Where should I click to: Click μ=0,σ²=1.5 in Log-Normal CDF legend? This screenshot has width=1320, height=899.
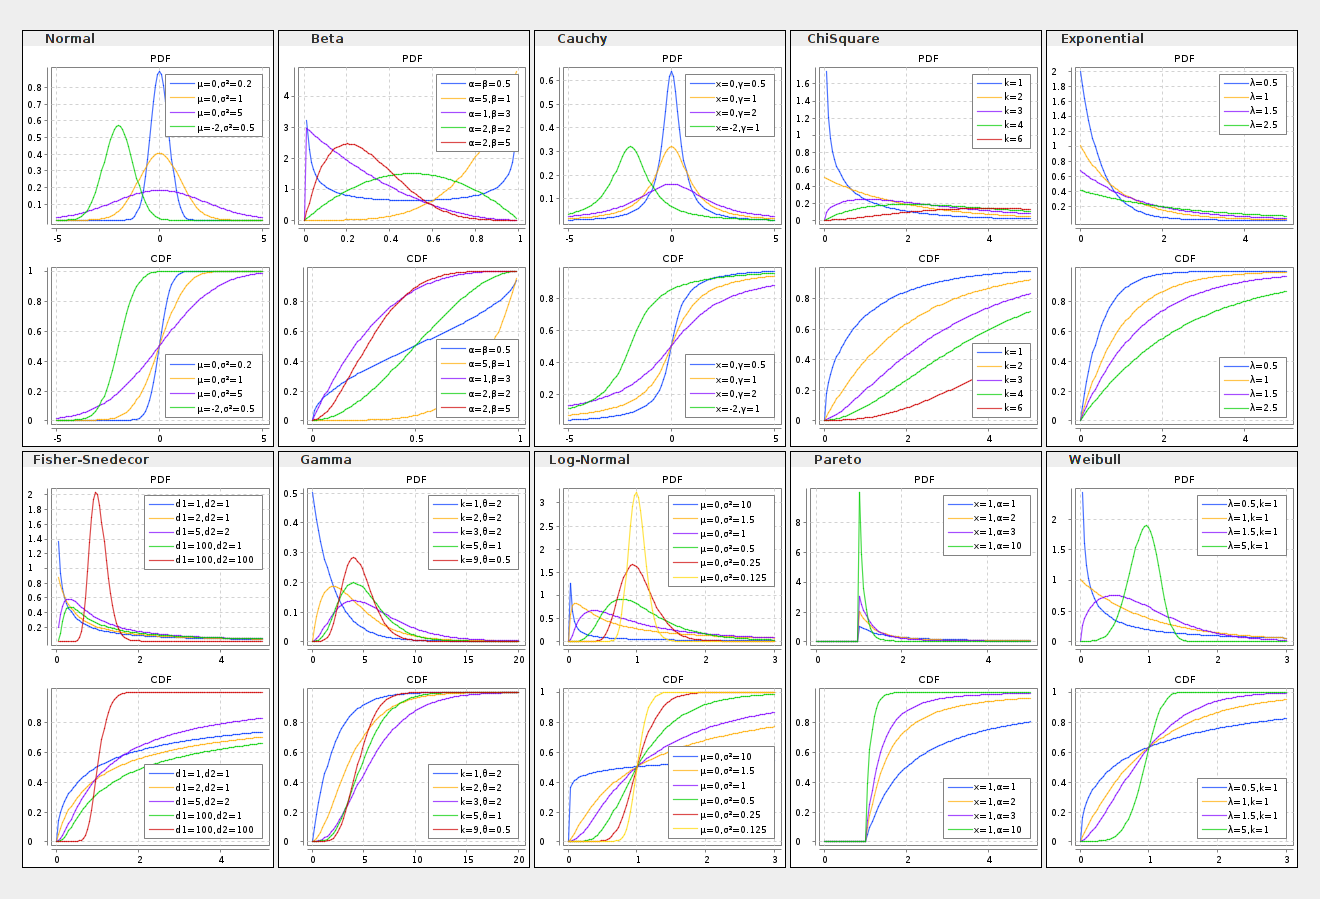point(728,771)
